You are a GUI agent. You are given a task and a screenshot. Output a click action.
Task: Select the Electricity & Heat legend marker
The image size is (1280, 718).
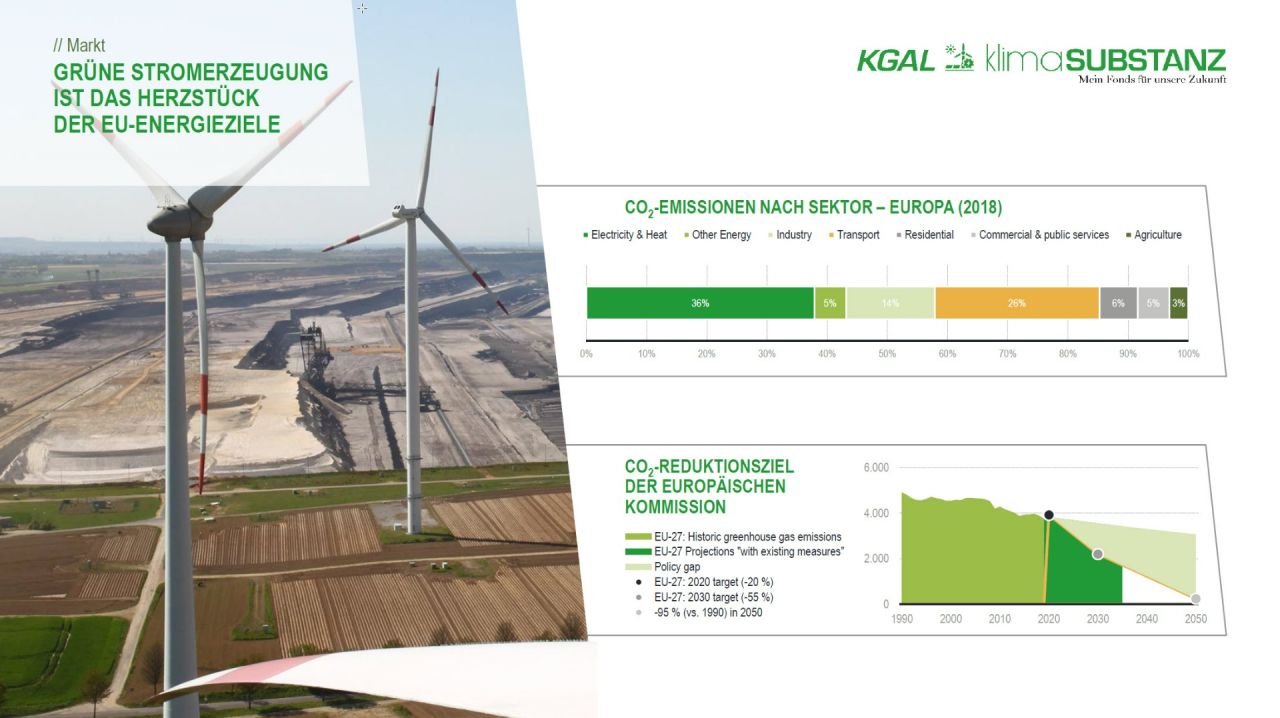click(x=586, y=235)
